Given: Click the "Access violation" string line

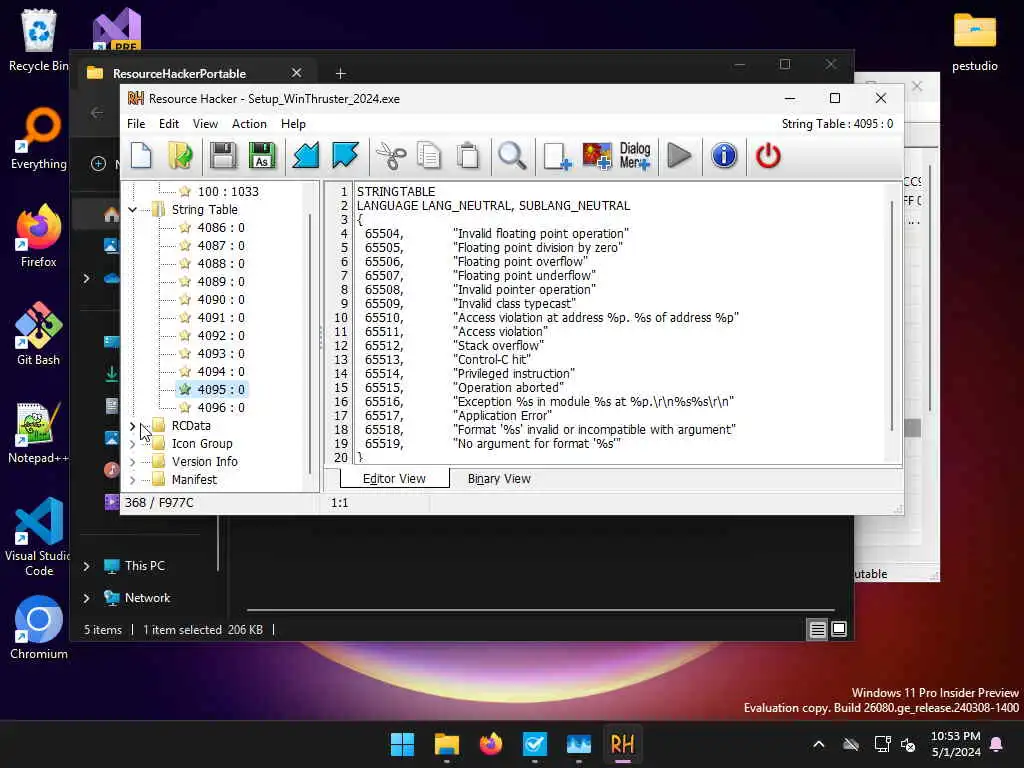Looking at the screenshot, I should pos(502,332).
